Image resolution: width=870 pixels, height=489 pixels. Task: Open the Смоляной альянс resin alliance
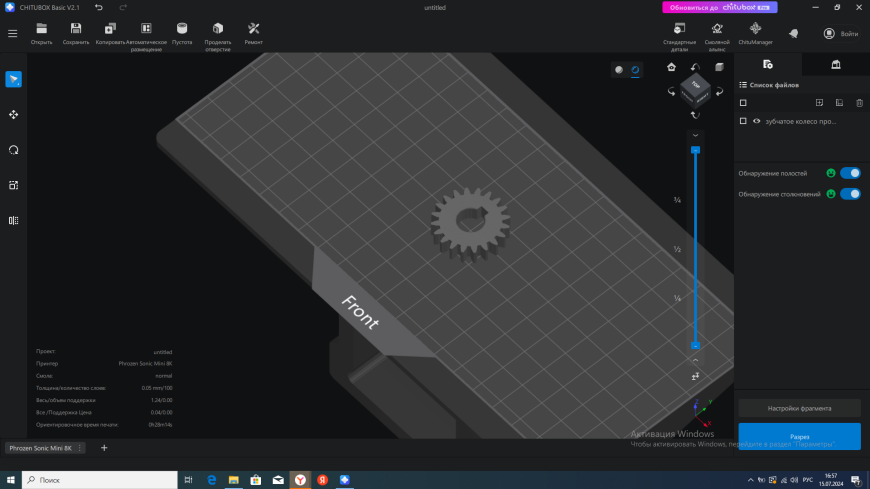click(x=717, y=37)
